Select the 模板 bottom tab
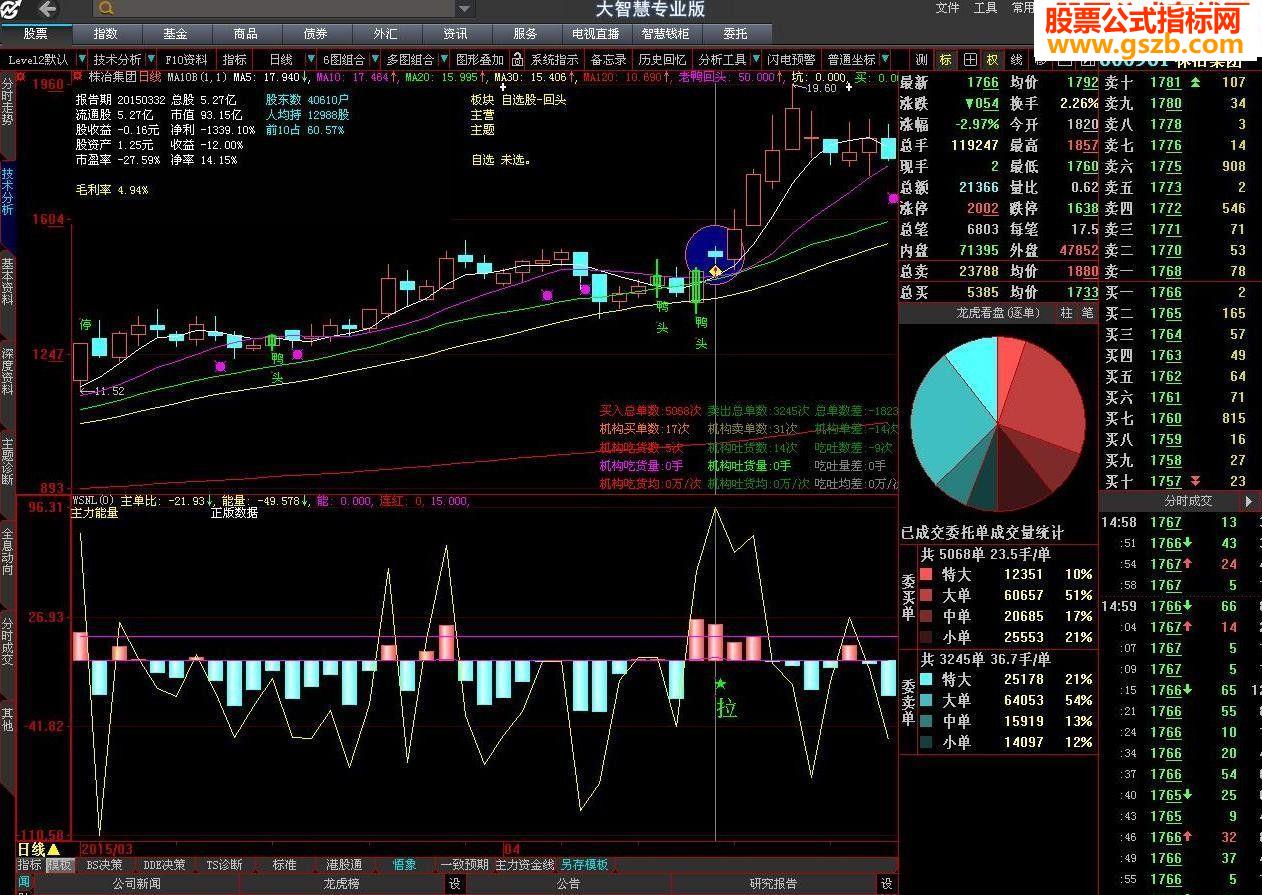The image size is (1262, 895). 59,865
